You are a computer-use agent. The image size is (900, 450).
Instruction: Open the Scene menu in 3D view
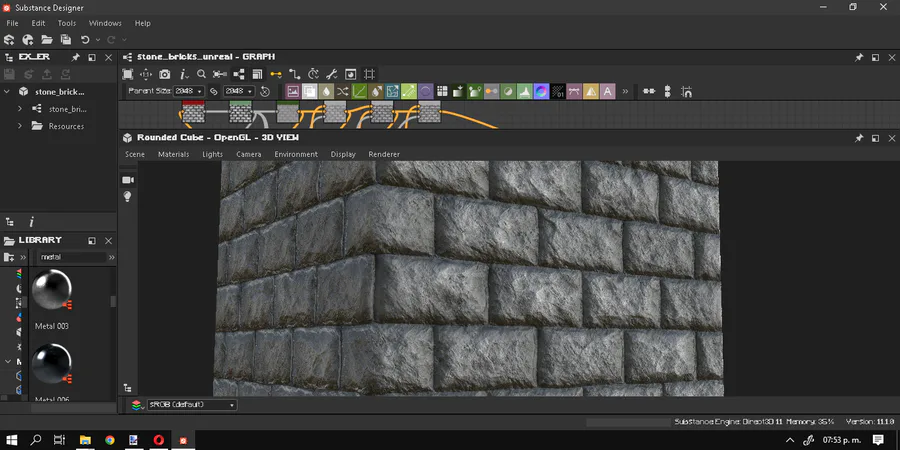pos(135,154)
